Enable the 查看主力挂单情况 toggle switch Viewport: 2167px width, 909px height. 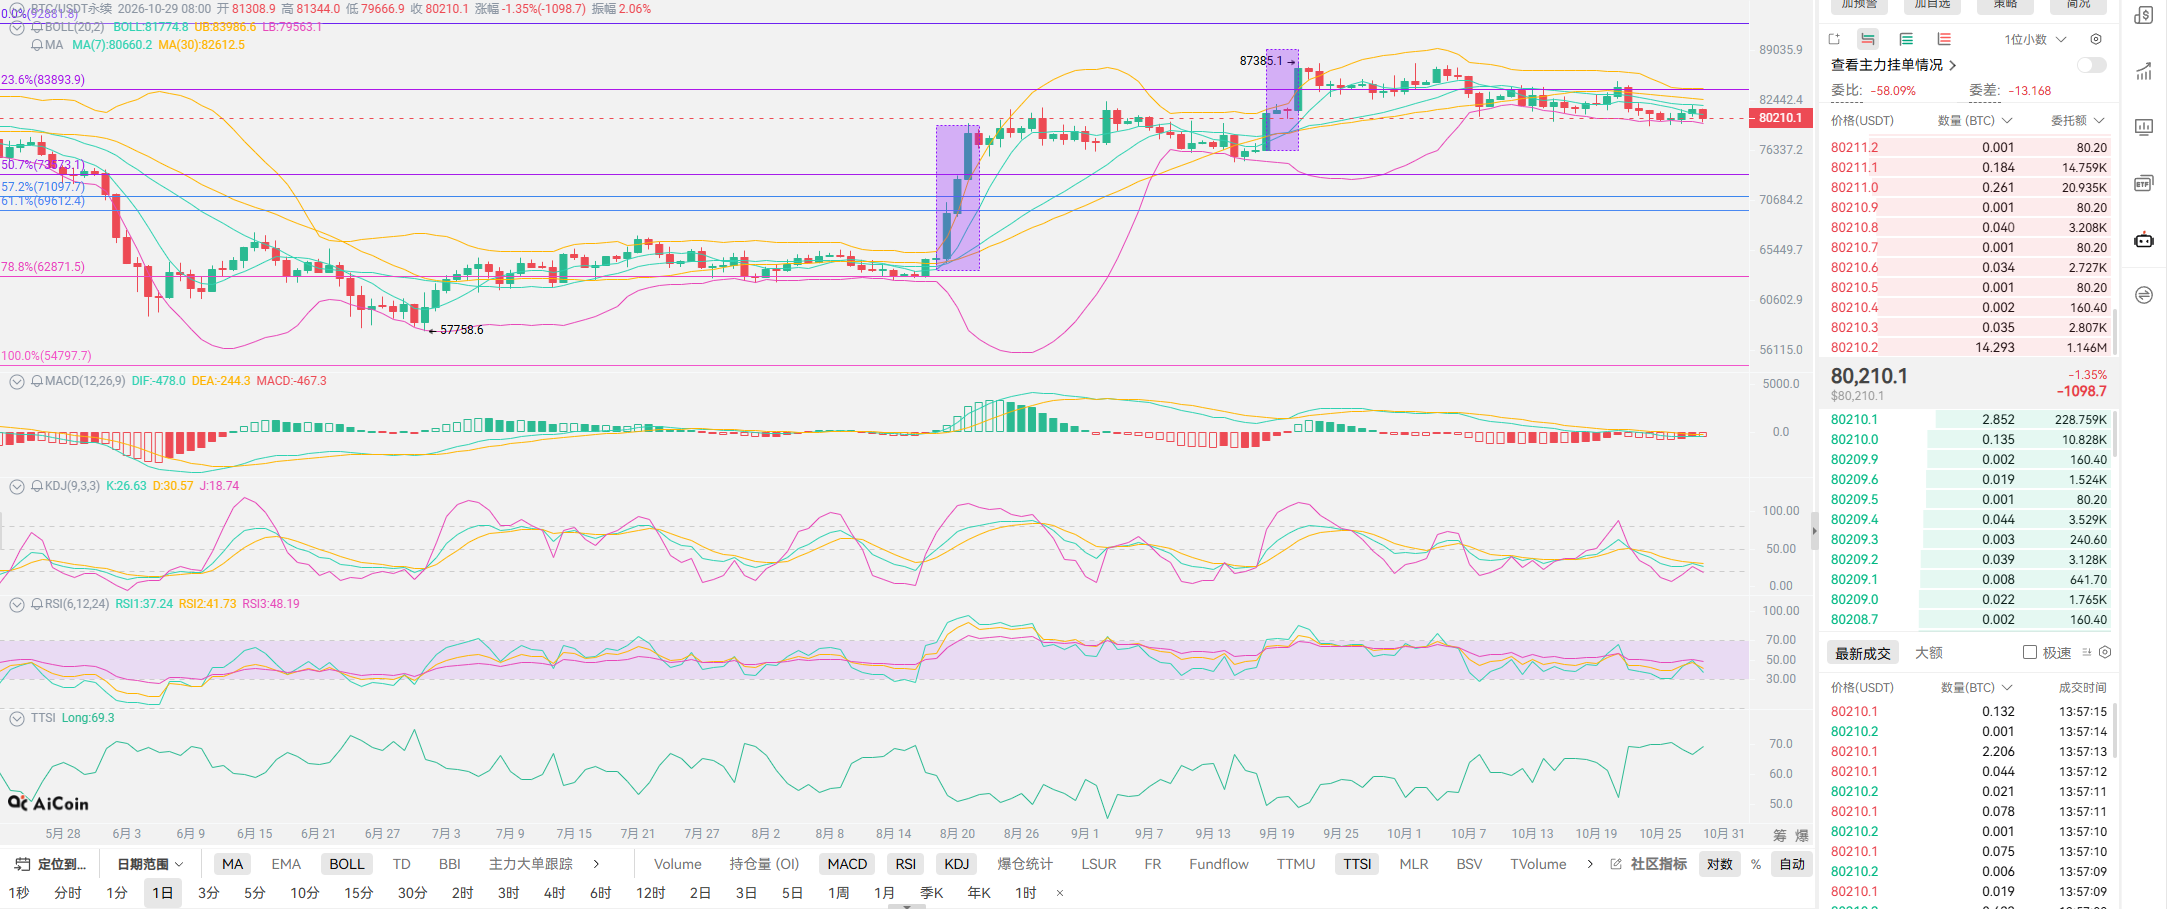coord(2091,65)
